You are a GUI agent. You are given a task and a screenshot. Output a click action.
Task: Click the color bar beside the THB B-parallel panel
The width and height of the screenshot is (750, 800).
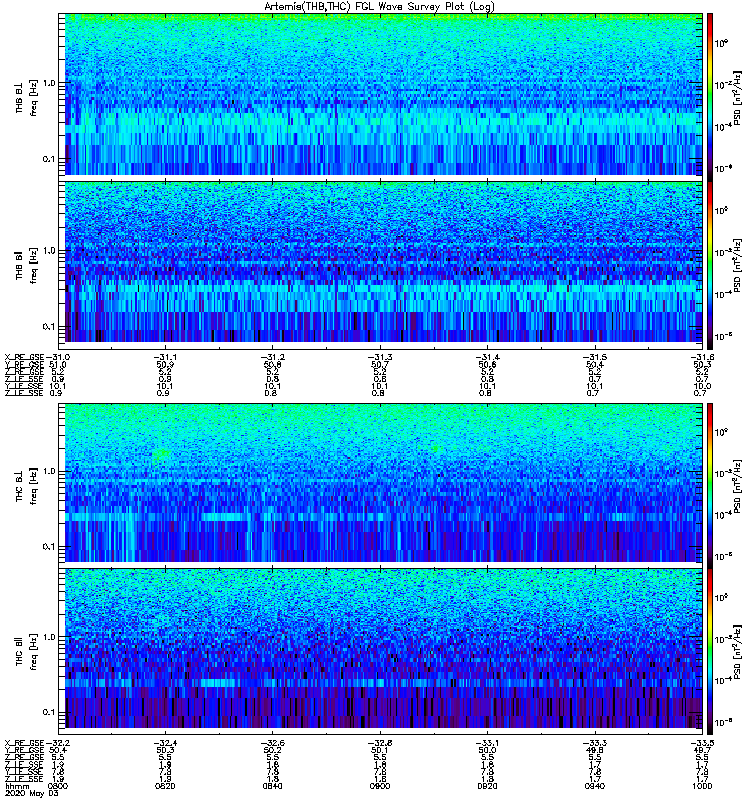pyautogui.click(x=710, y=266)
